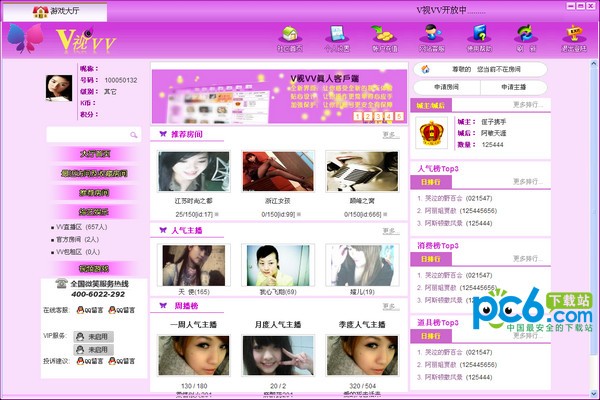This screenshot has height=400, width=600.
Task: Select 官方房间 (2人) category
Action: click(75, 239)
